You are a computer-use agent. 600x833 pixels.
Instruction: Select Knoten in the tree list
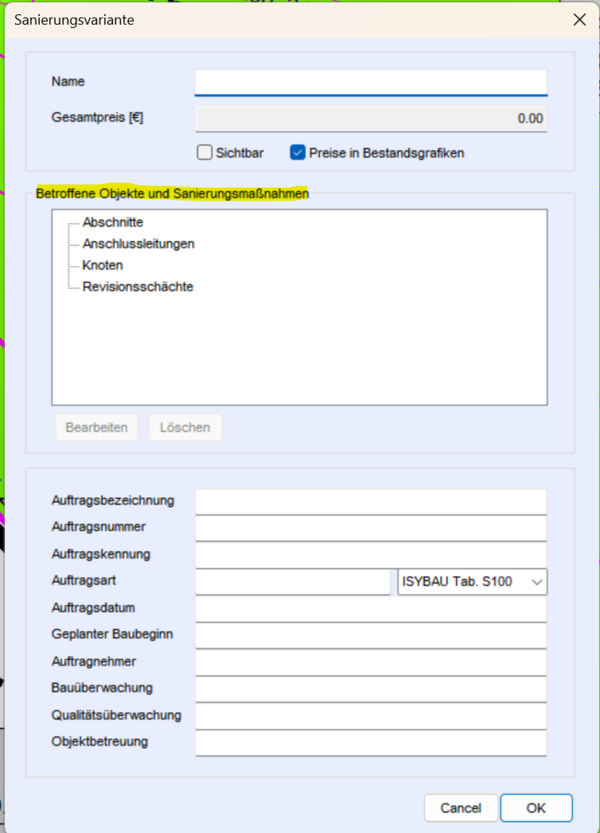pos(103,265)
